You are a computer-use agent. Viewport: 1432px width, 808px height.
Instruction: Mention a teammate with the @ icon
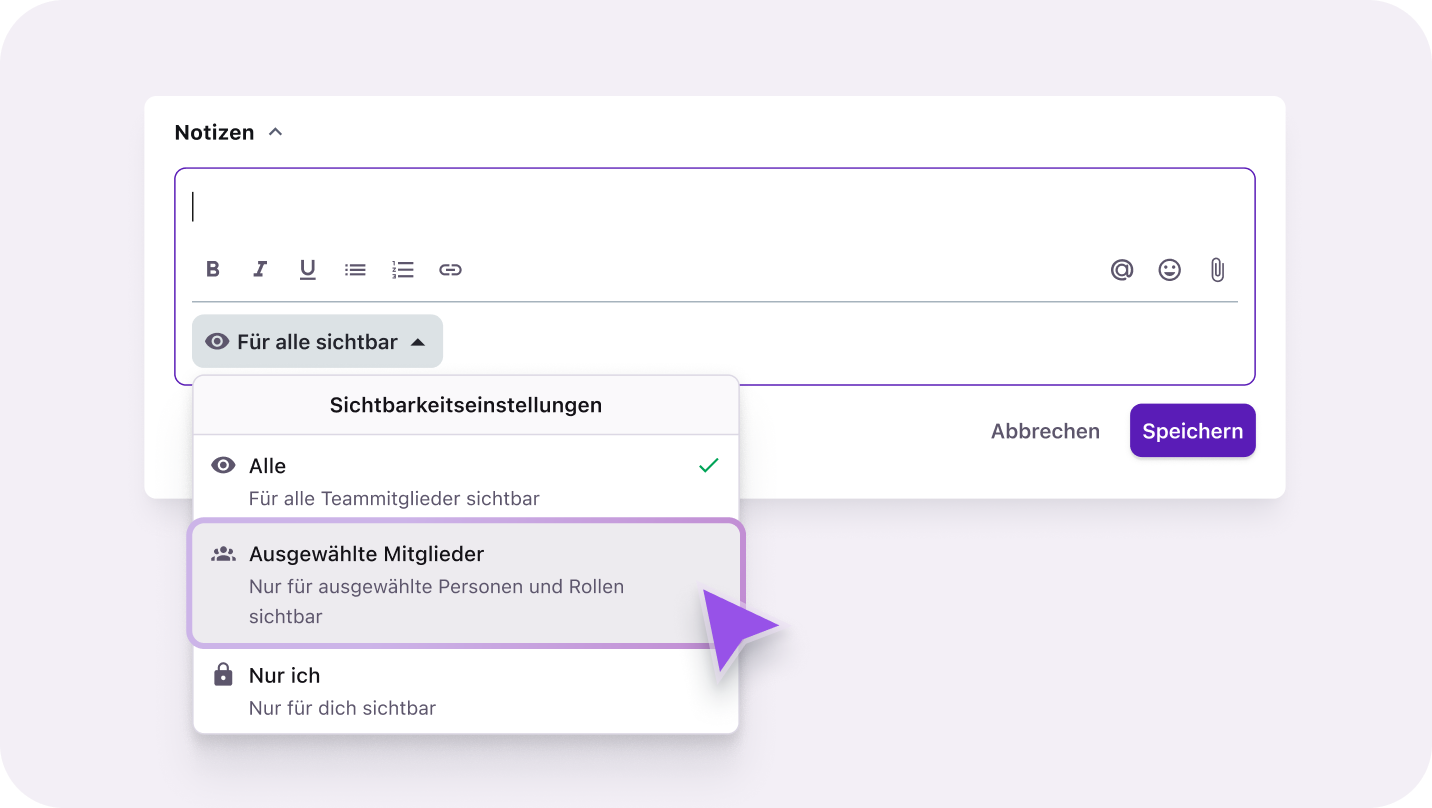1122,269
